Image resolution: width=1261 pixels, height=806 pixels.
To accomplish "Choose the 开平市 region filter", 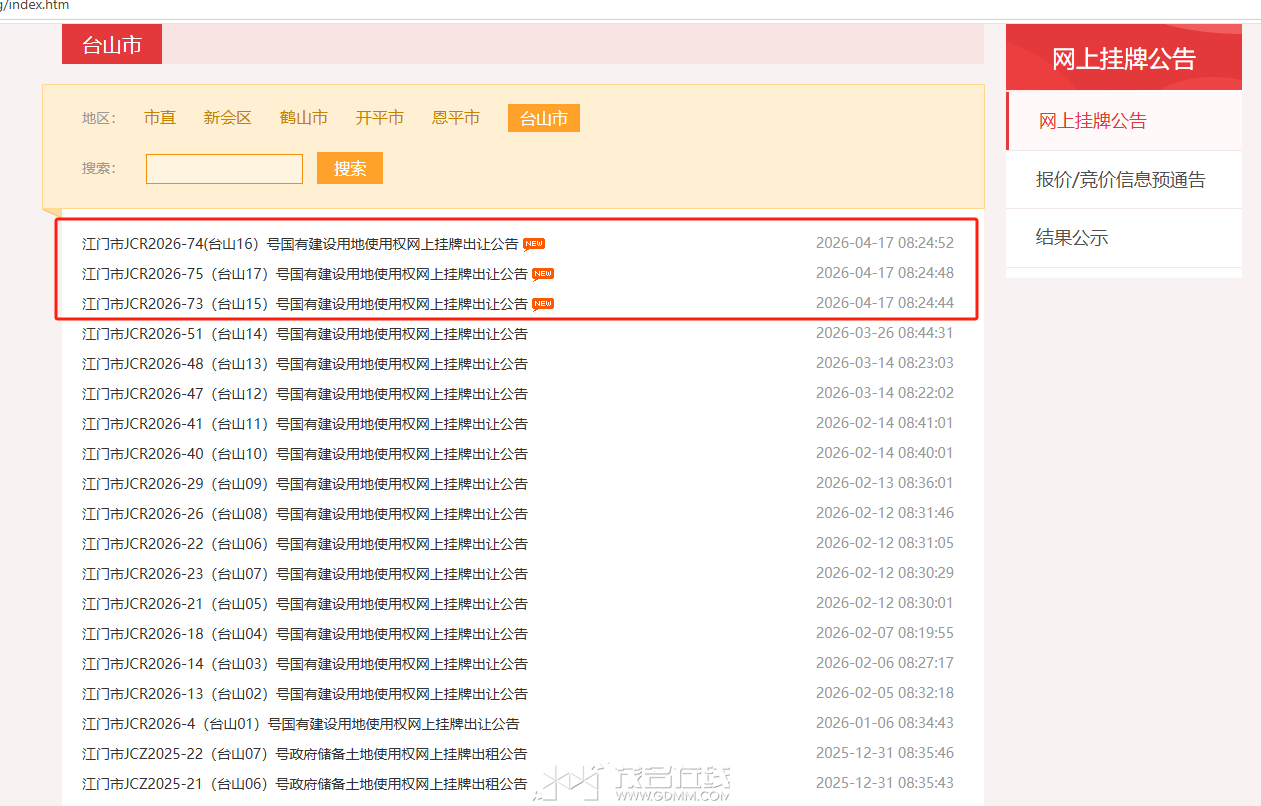I will point(380,118).
